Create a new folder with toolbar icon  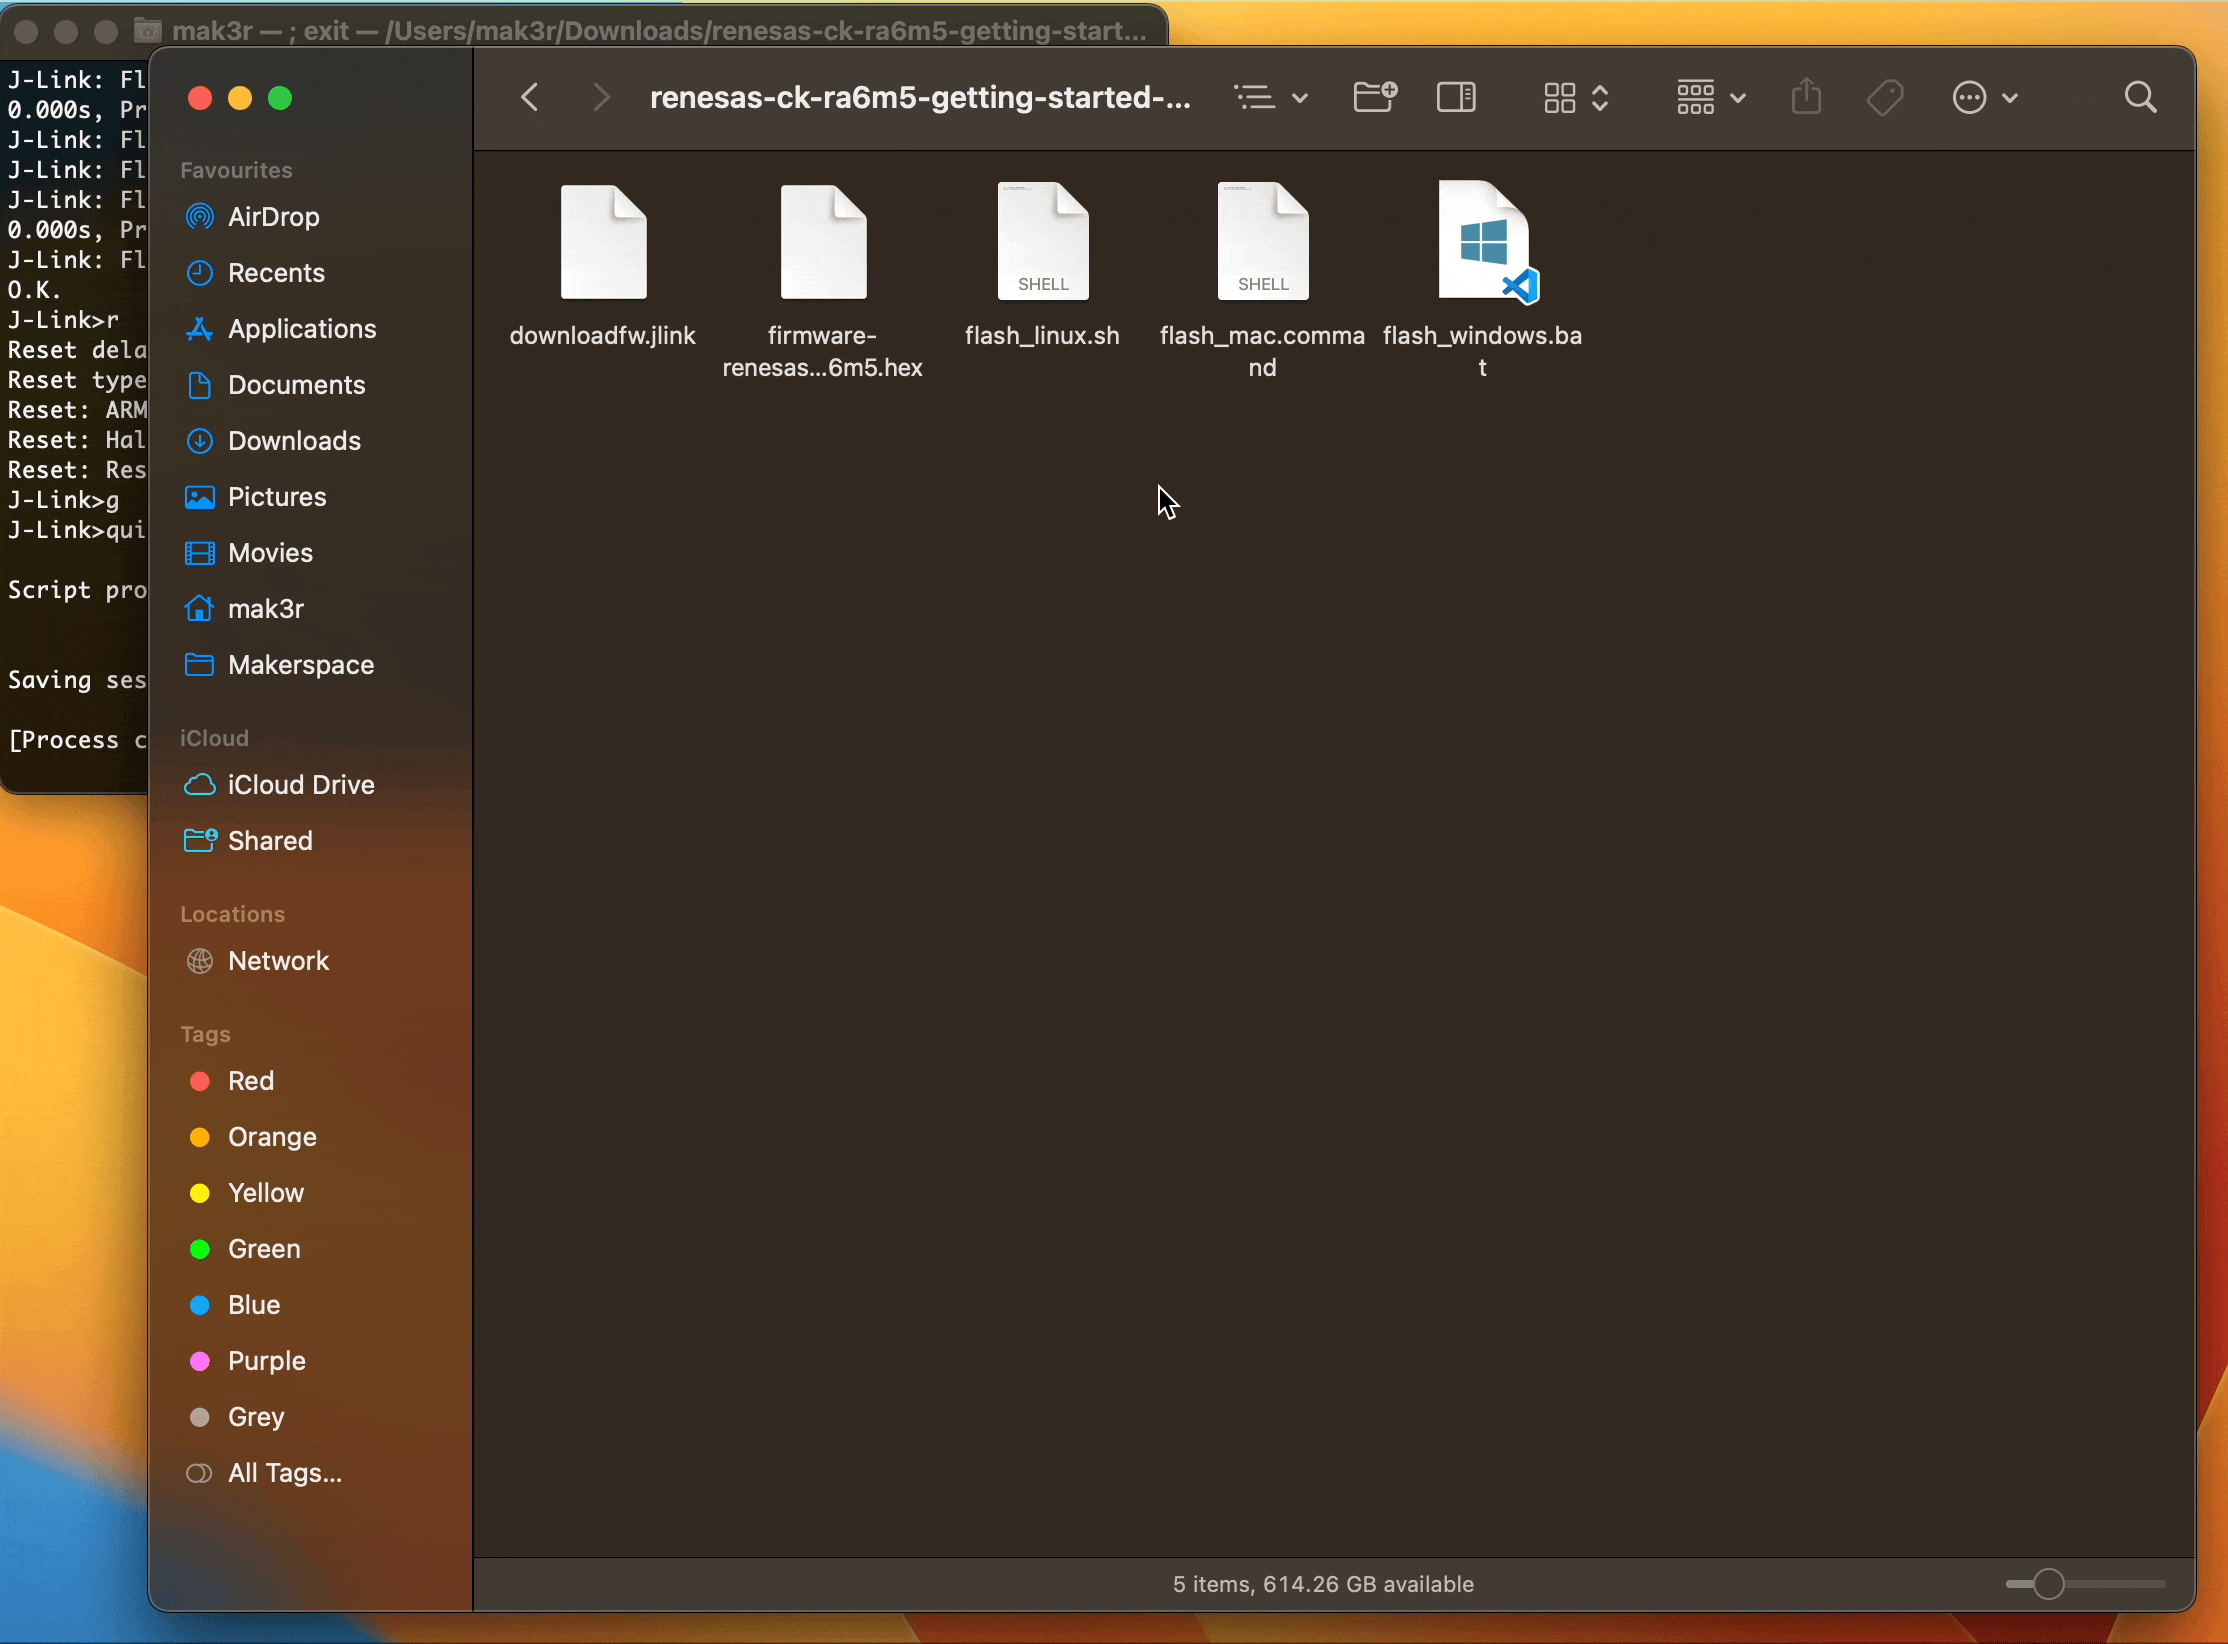pyautogui.click(x=1374, y=98)
